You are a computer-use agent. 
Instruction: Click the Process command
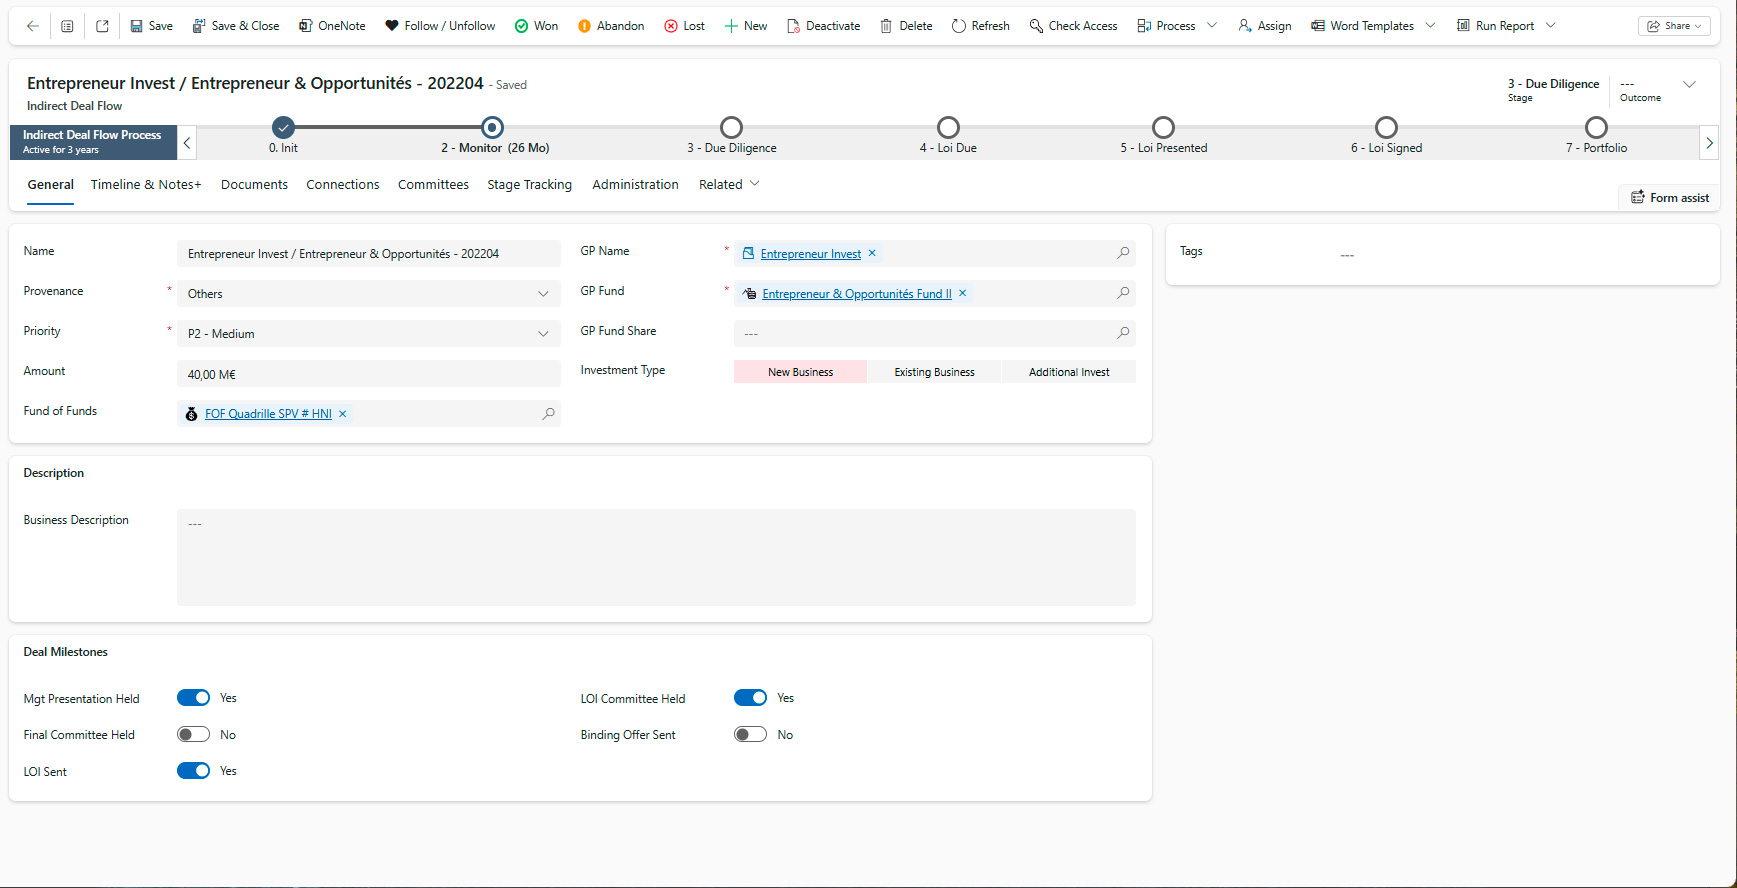[x=1165, y=26]
